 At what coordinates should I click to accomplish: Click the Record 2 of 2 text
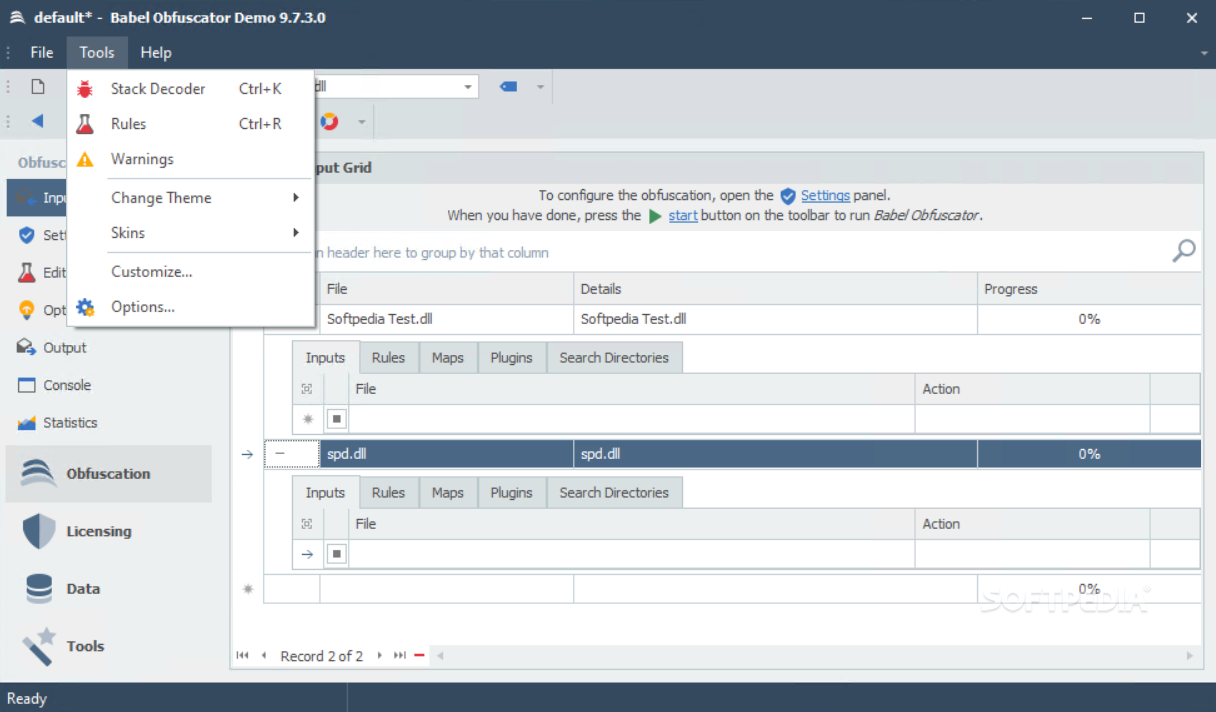tap(321, 656)
